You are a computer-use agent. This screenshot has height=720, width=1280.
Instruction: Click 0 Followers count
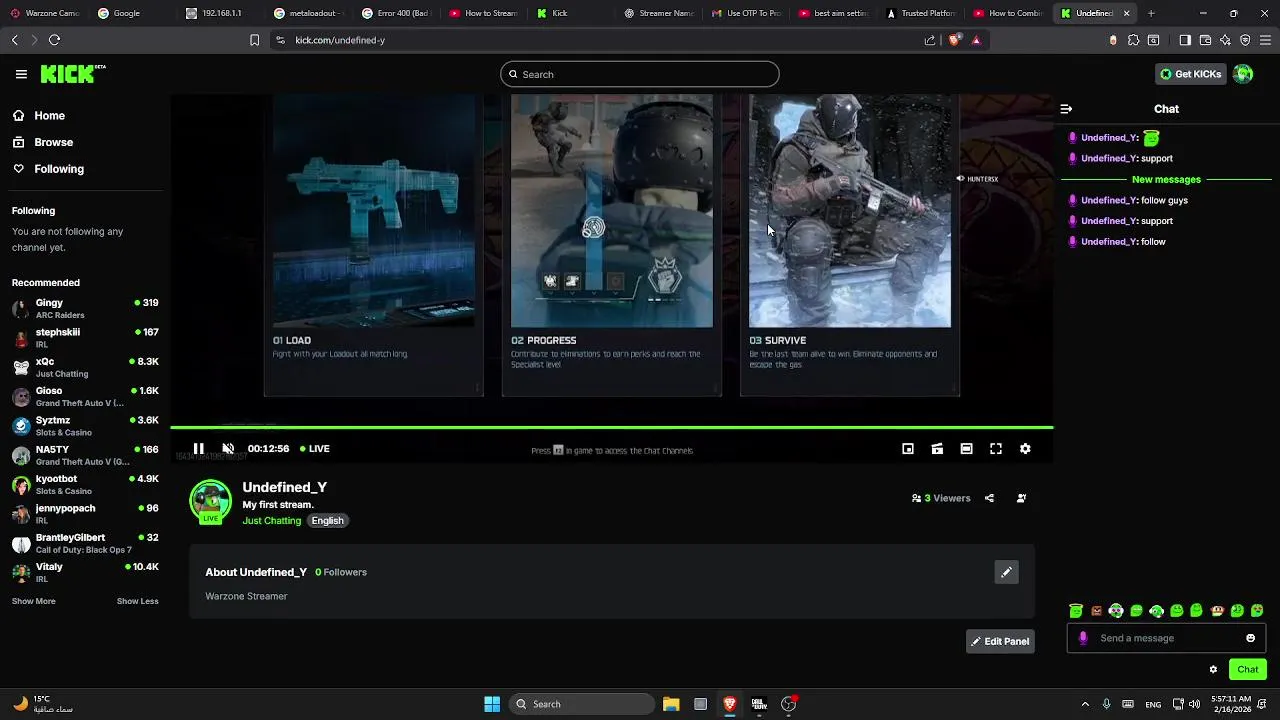click(x=341, y=572)
